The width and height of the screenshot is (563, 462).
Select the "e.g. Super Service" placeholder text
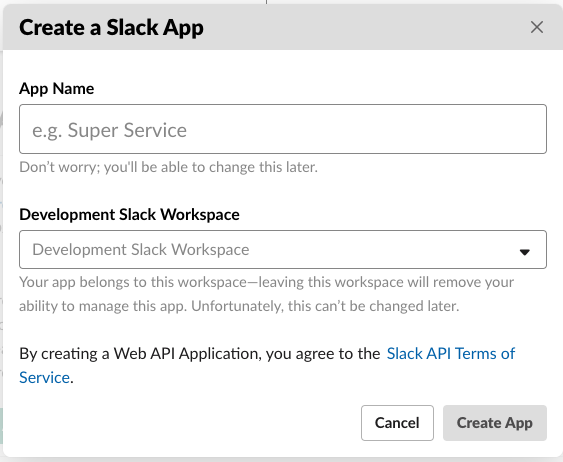click(x=110, y=130)
